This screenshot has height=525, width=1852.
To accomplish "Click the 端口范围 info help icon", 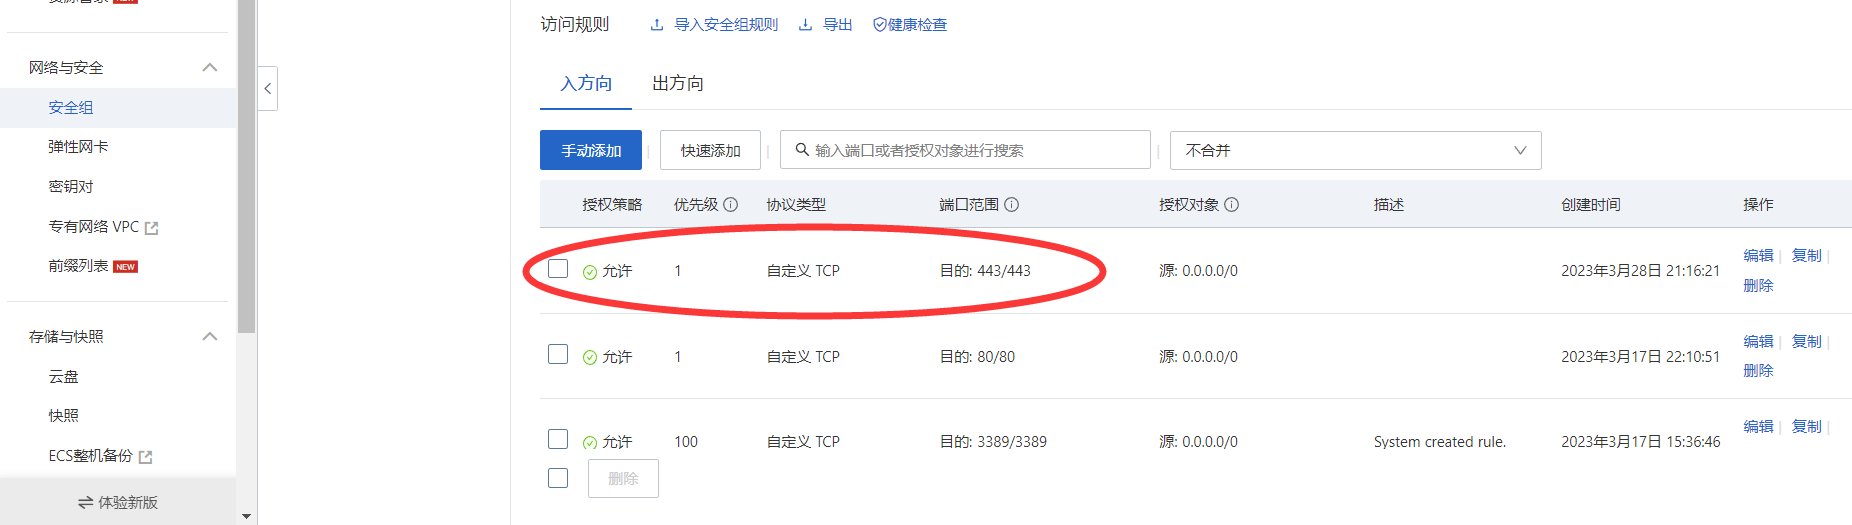I will coord(1012,205).
